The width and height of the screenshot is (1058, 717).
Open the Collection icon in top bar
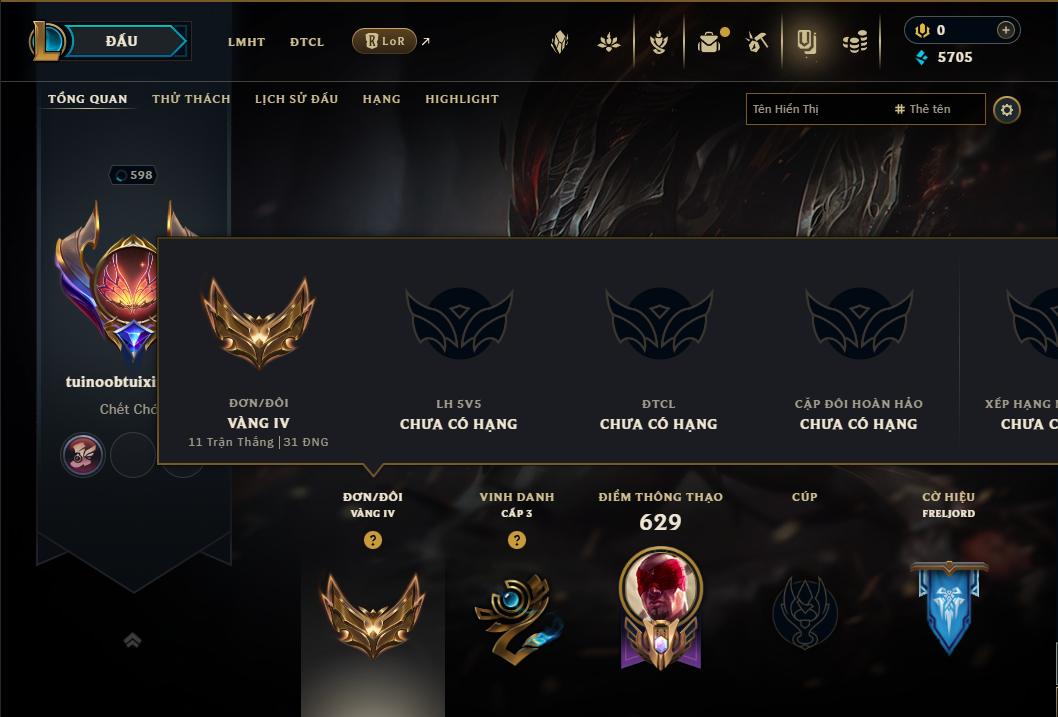click(x=806, y=42)
